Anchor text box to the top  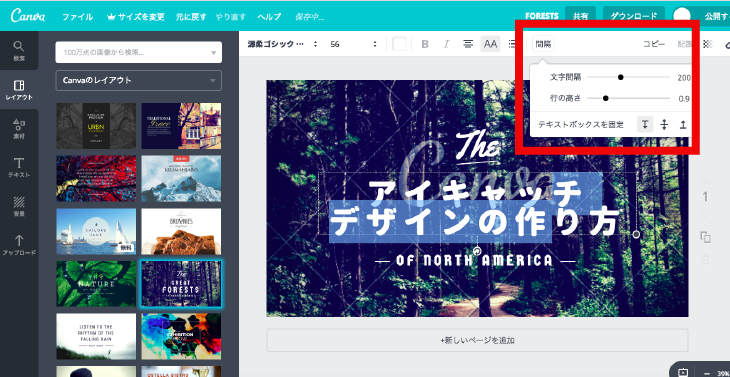pos(645,125)
